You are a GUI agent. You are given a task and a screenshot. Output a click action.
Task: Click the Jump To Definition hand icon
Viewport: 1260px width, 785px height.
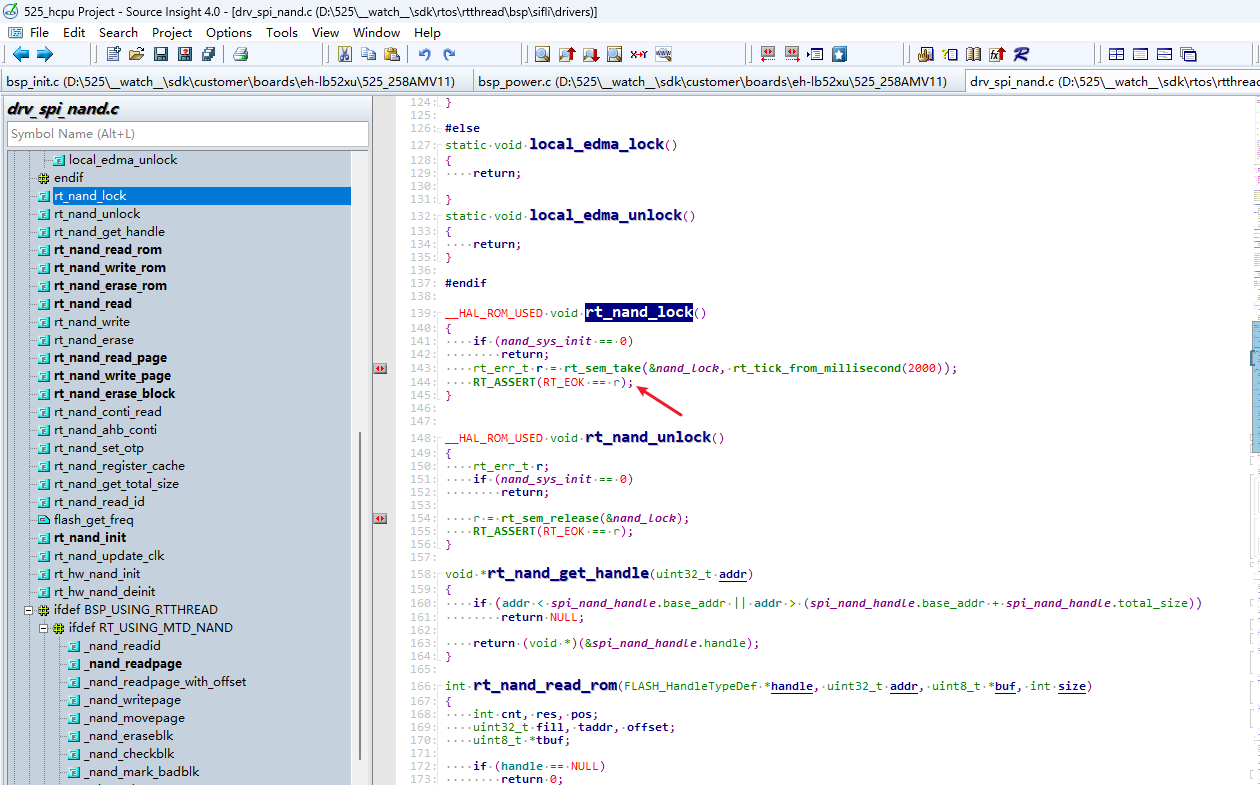pyautogui.click(x=926, y=54)
